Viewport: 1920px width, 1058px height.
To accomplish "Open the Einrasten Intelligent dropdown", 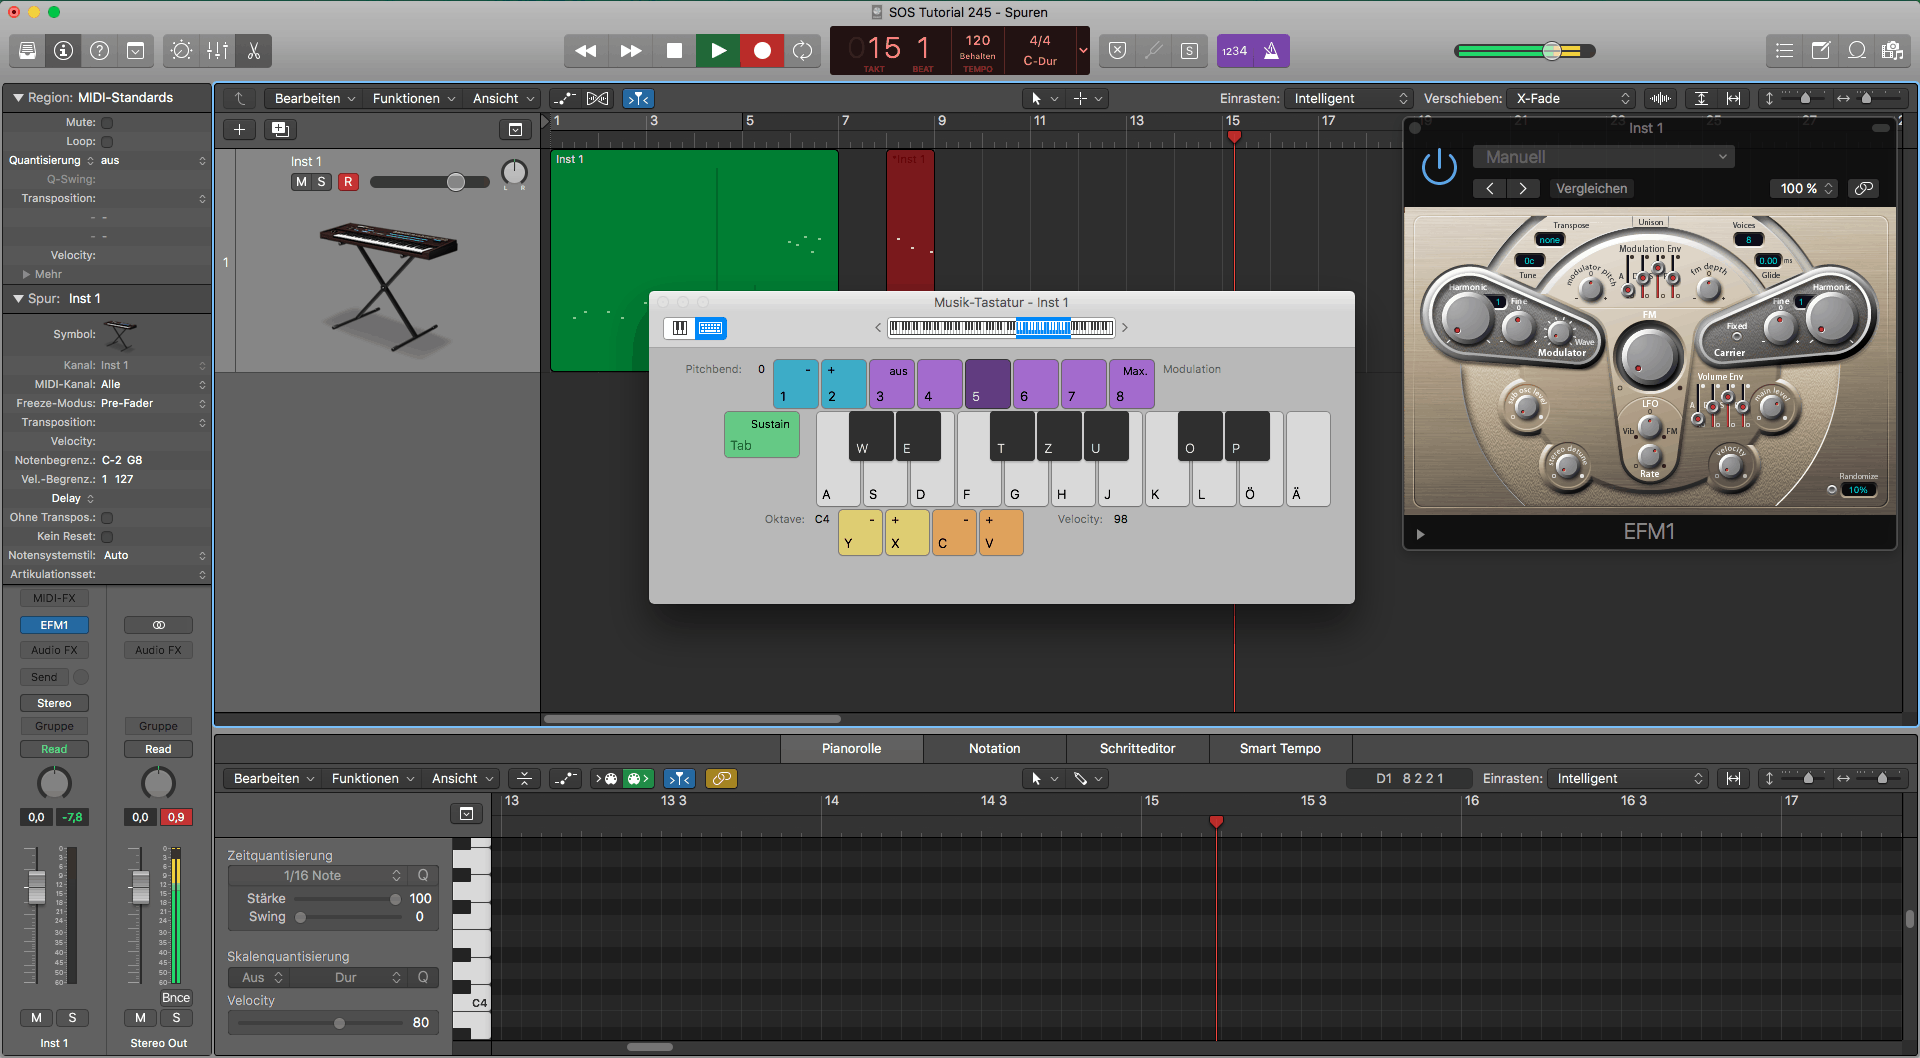I will (x=1350, y=98).
